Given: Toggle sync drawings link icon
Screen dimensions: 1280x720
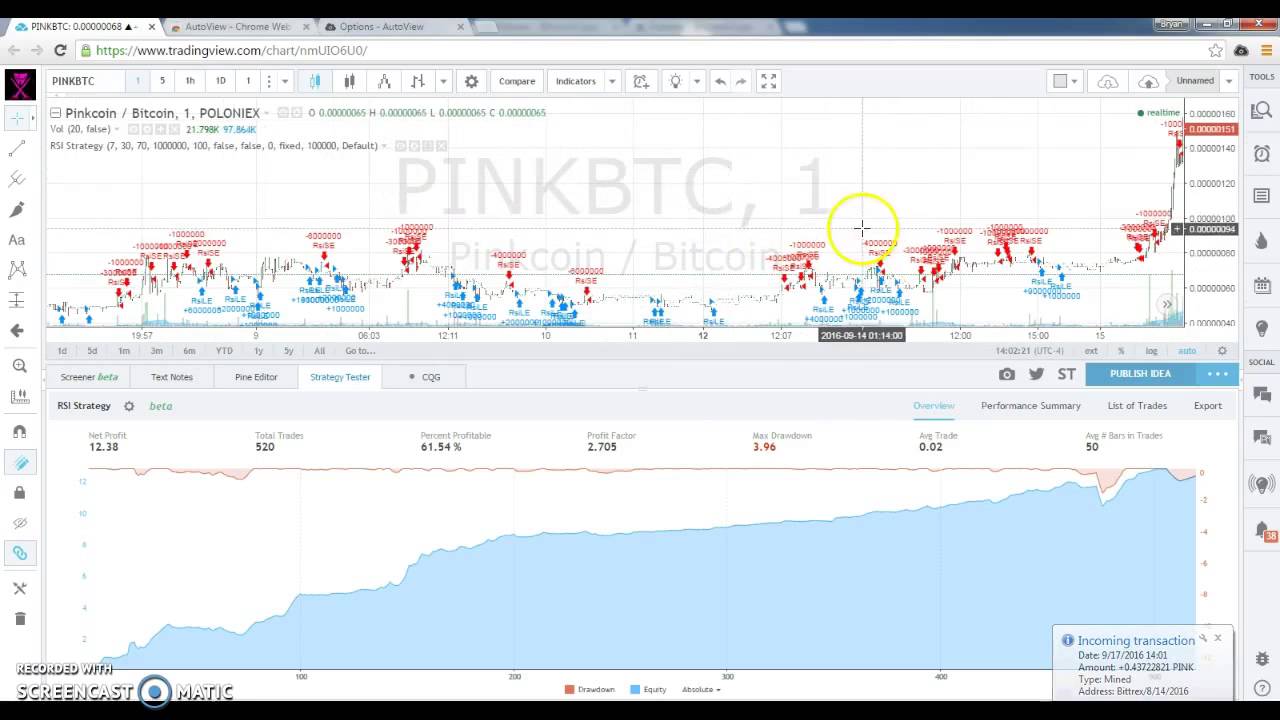Looking at the screenshot, I should pos(19,553).
